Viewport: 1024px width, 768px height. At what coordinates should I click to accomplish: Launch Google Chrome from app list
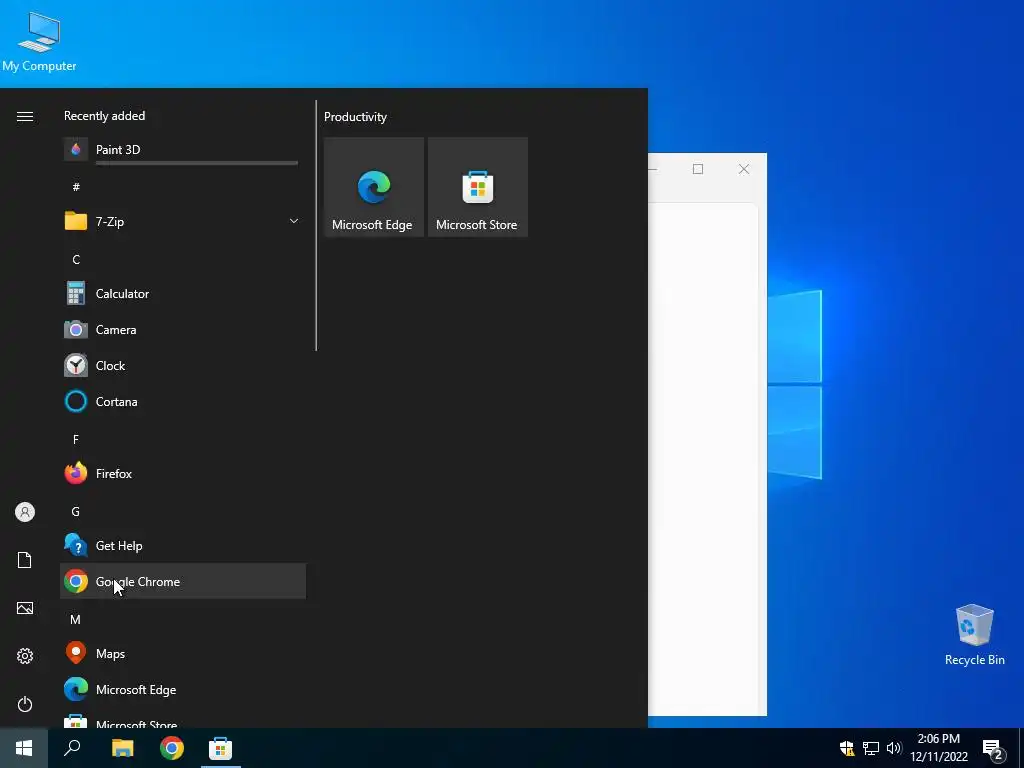[182, 581]
